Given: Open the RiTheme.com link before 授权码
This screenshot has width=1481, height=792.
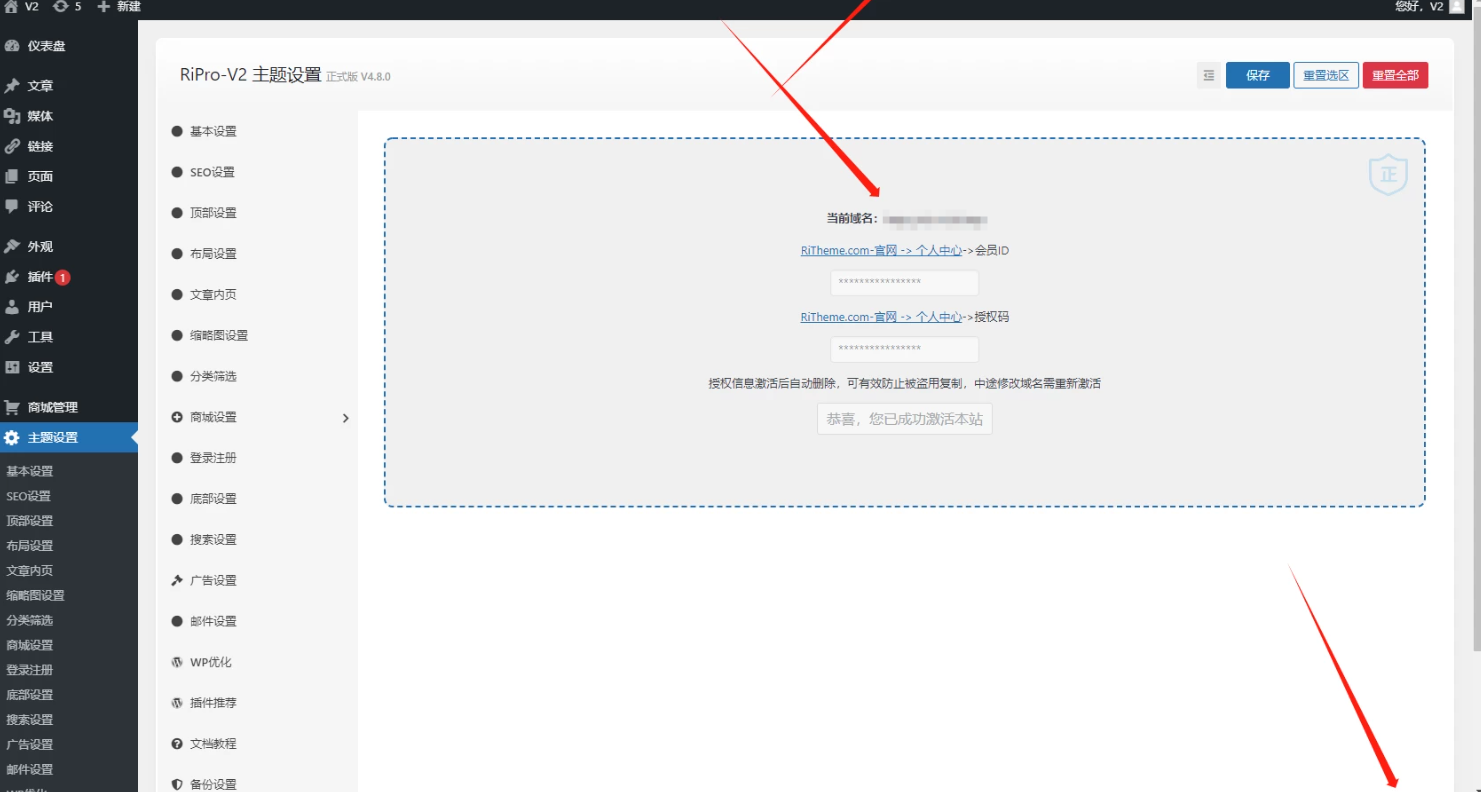Looking at the screenshot, I should [x=881, y=317].
